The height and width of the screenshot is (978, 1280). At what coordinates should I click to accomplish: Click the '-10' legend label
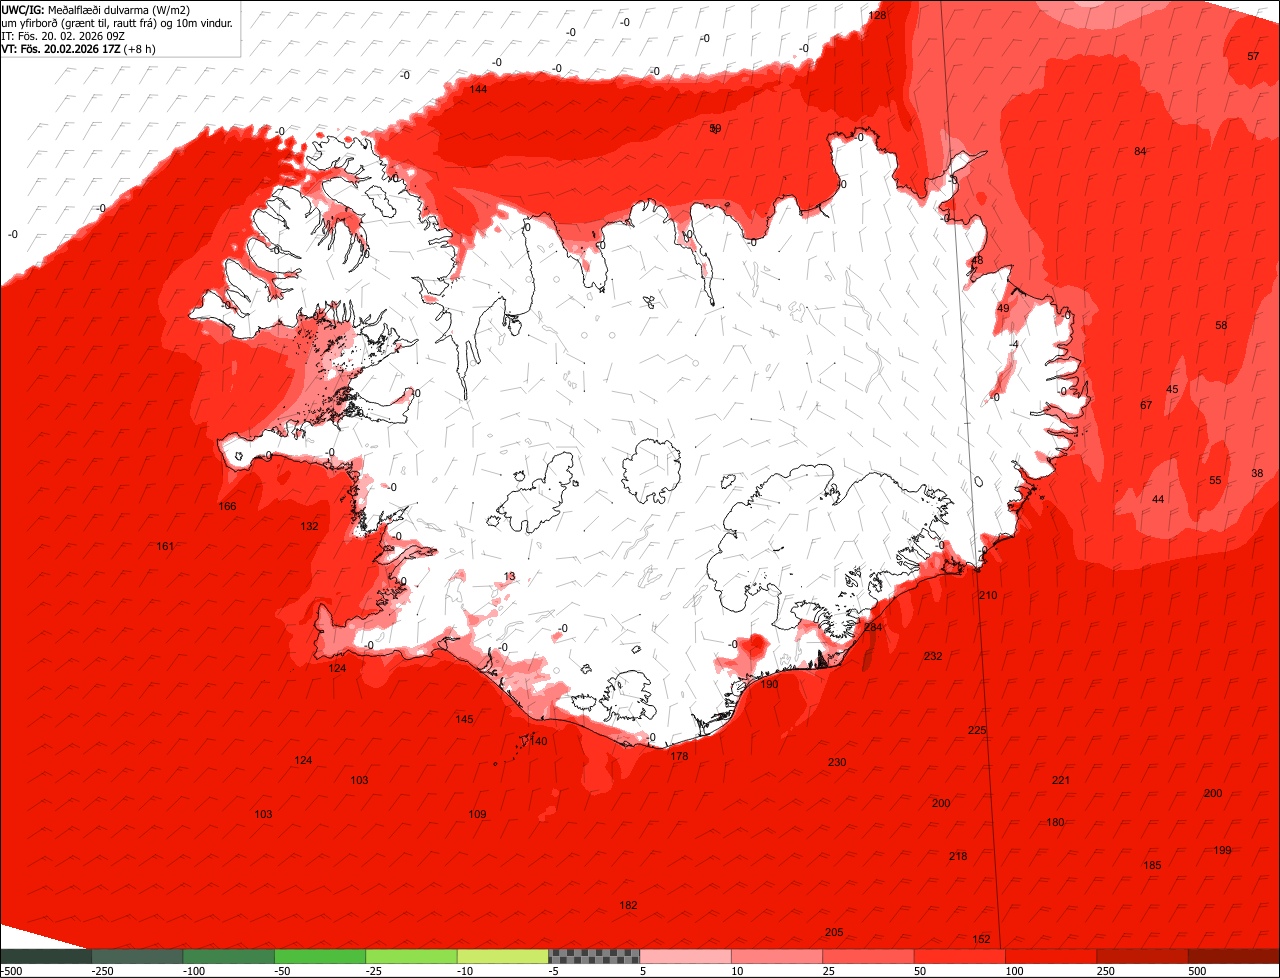[466, 971]
